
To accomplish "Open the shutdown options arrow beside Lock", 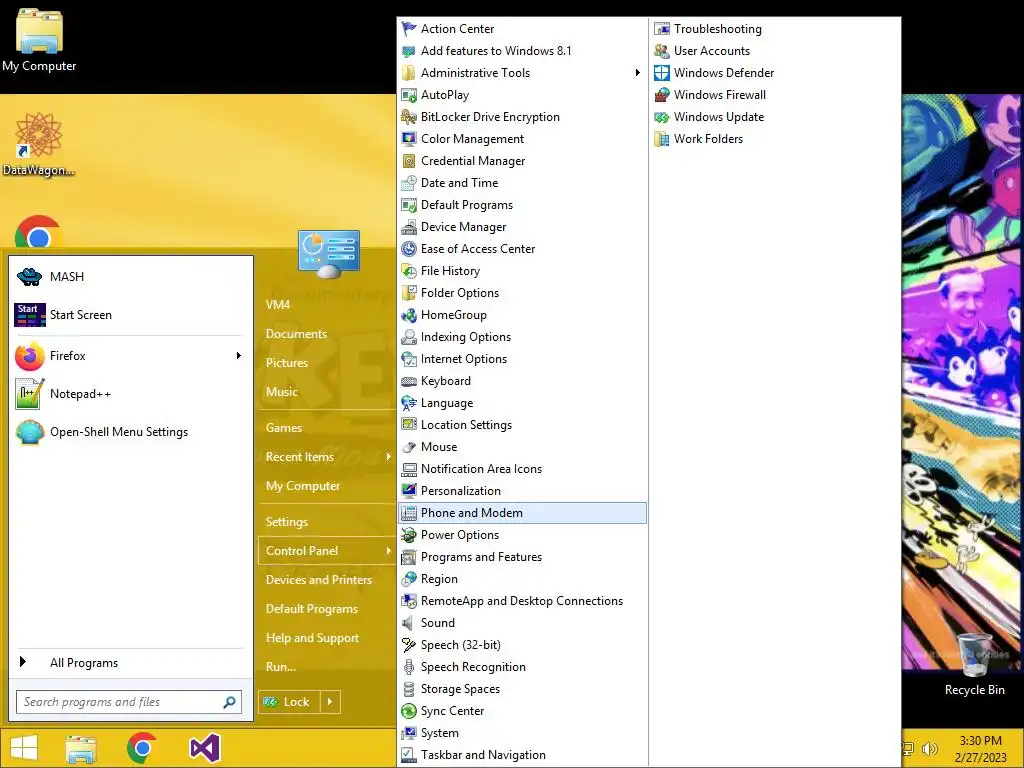I will 330,702.
